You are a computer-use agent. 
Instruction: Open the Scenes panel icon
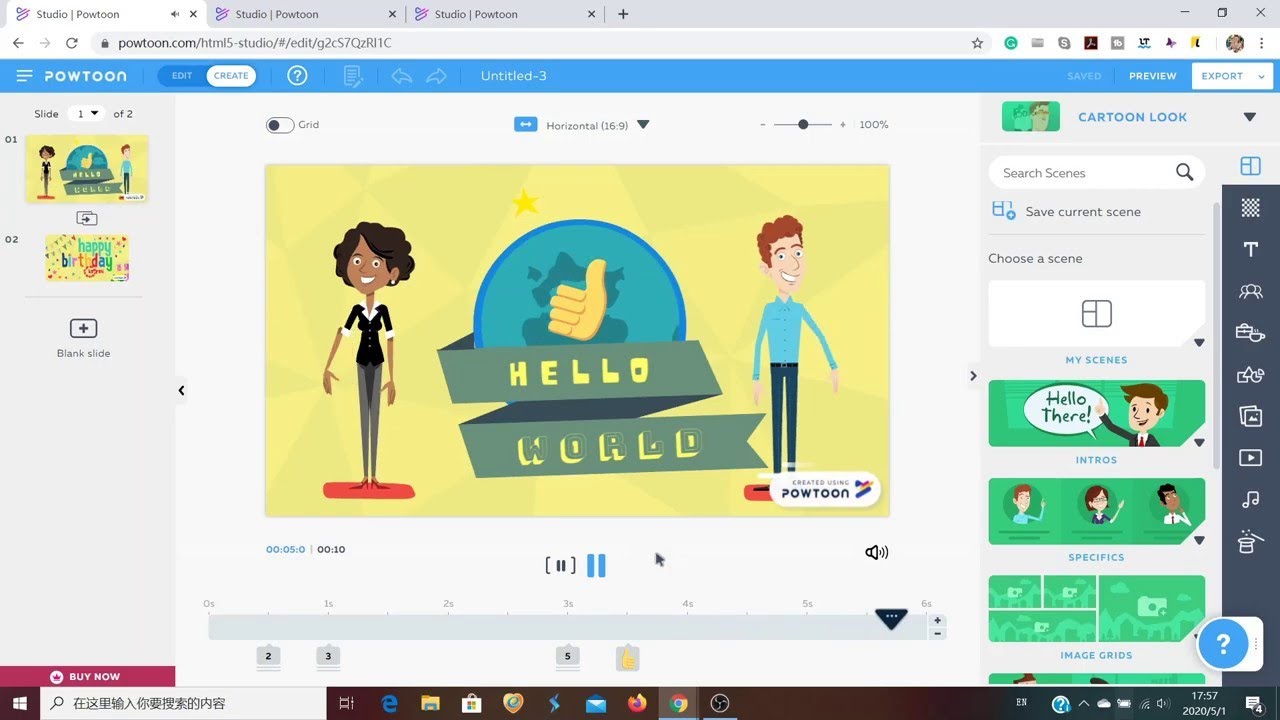(1250, 166)
